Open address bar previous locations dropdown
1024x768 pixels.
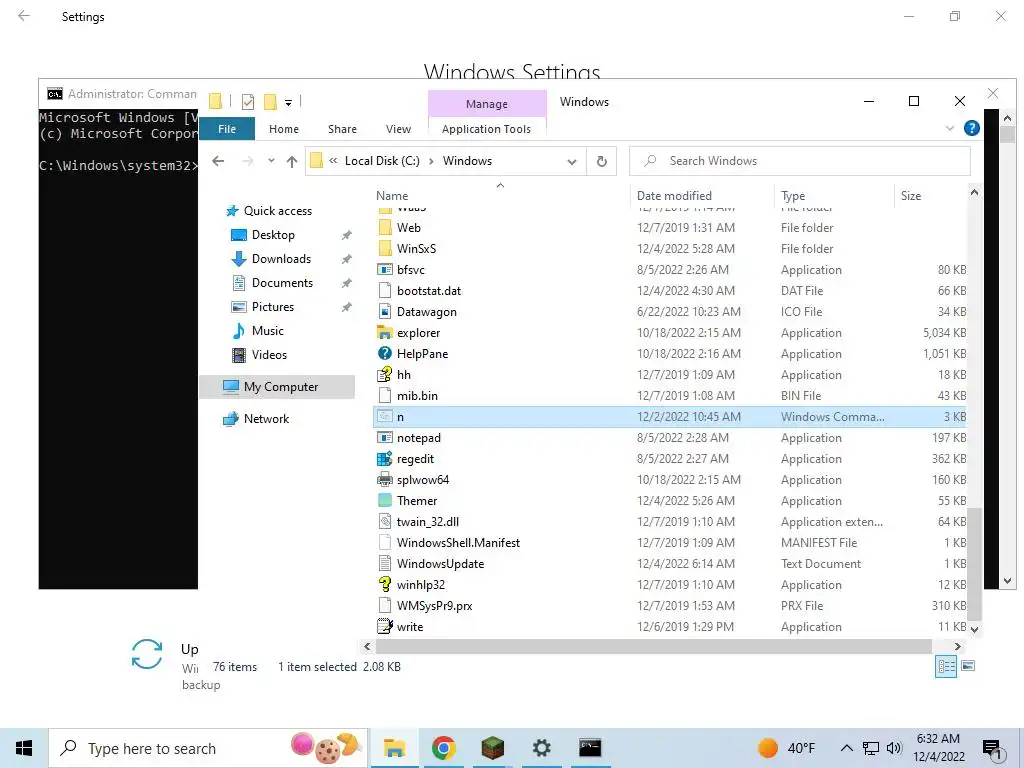point(571,161)
